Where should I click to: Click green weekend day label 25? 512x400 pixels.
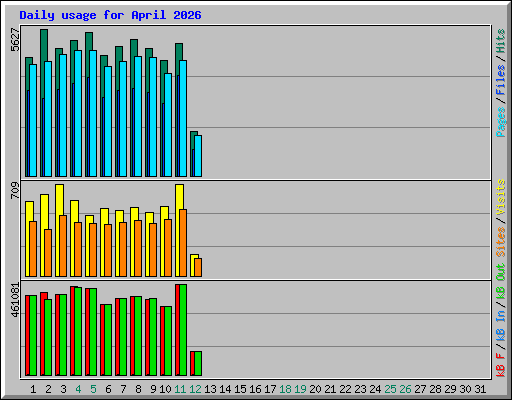tap(390, 389)
